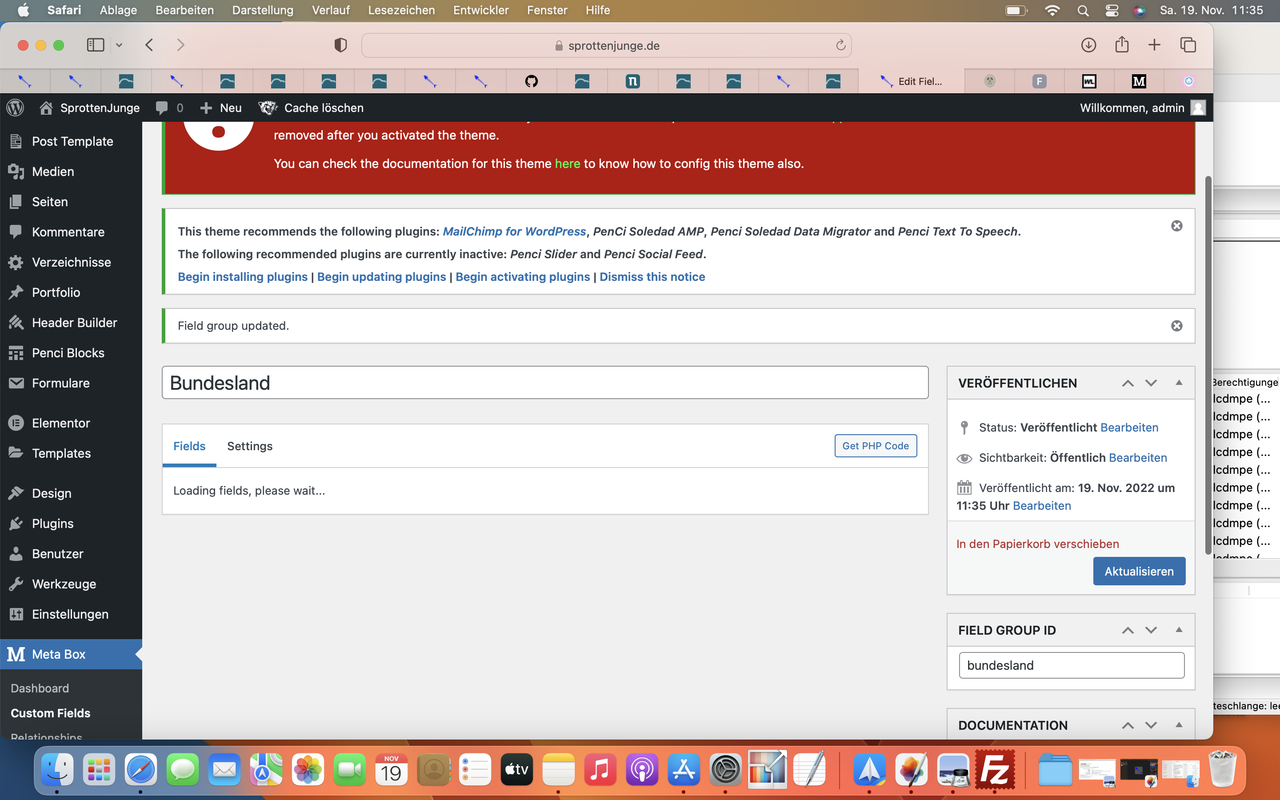Open FileZilla from the Dock

coord(996,770)
